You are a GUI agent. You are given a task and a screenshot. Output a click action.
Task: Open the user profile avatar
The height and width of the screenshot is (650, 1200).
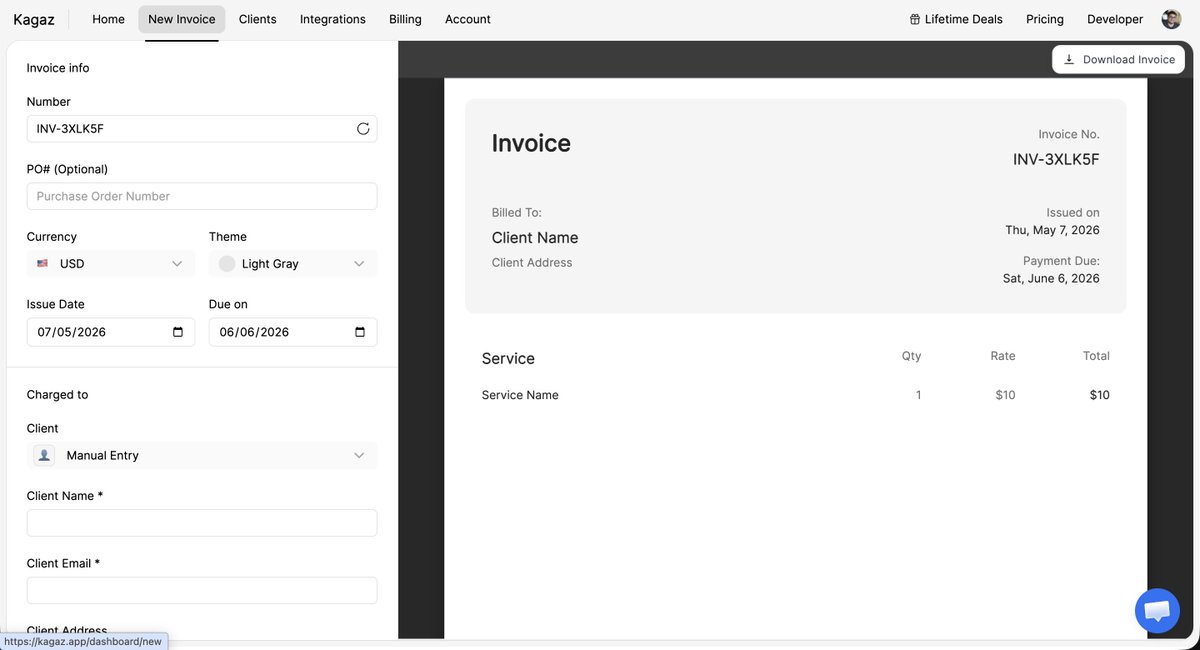point(1171,19)
